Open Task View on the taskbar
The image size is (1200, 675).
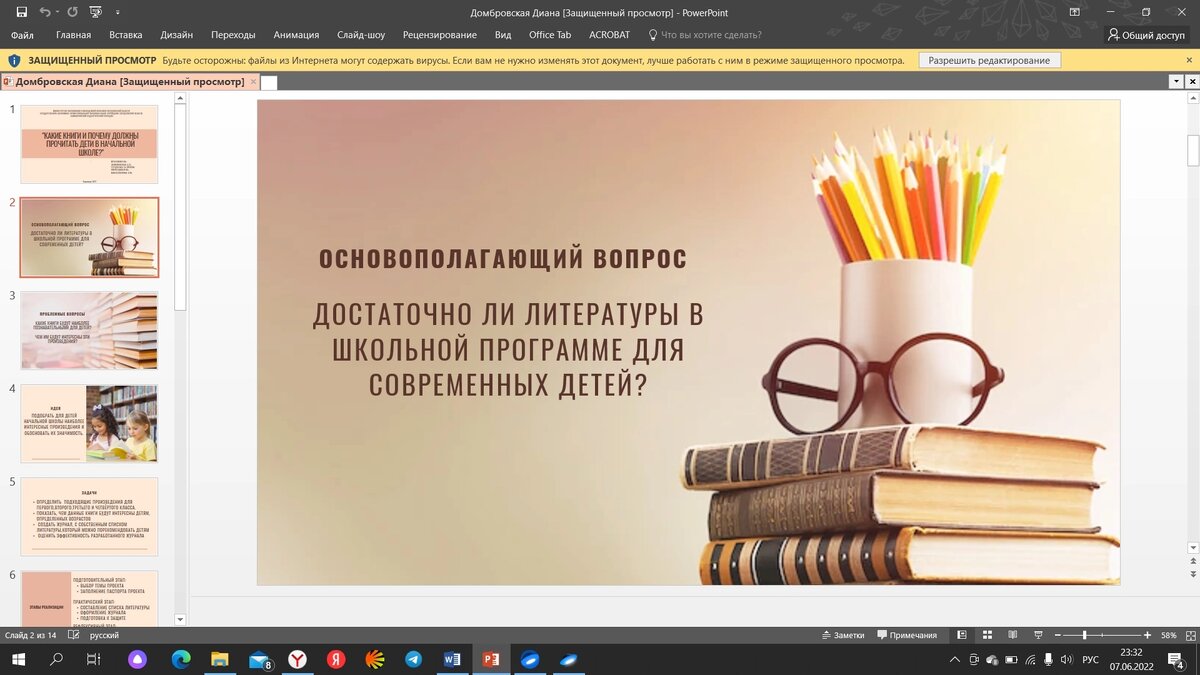(94, 659)
